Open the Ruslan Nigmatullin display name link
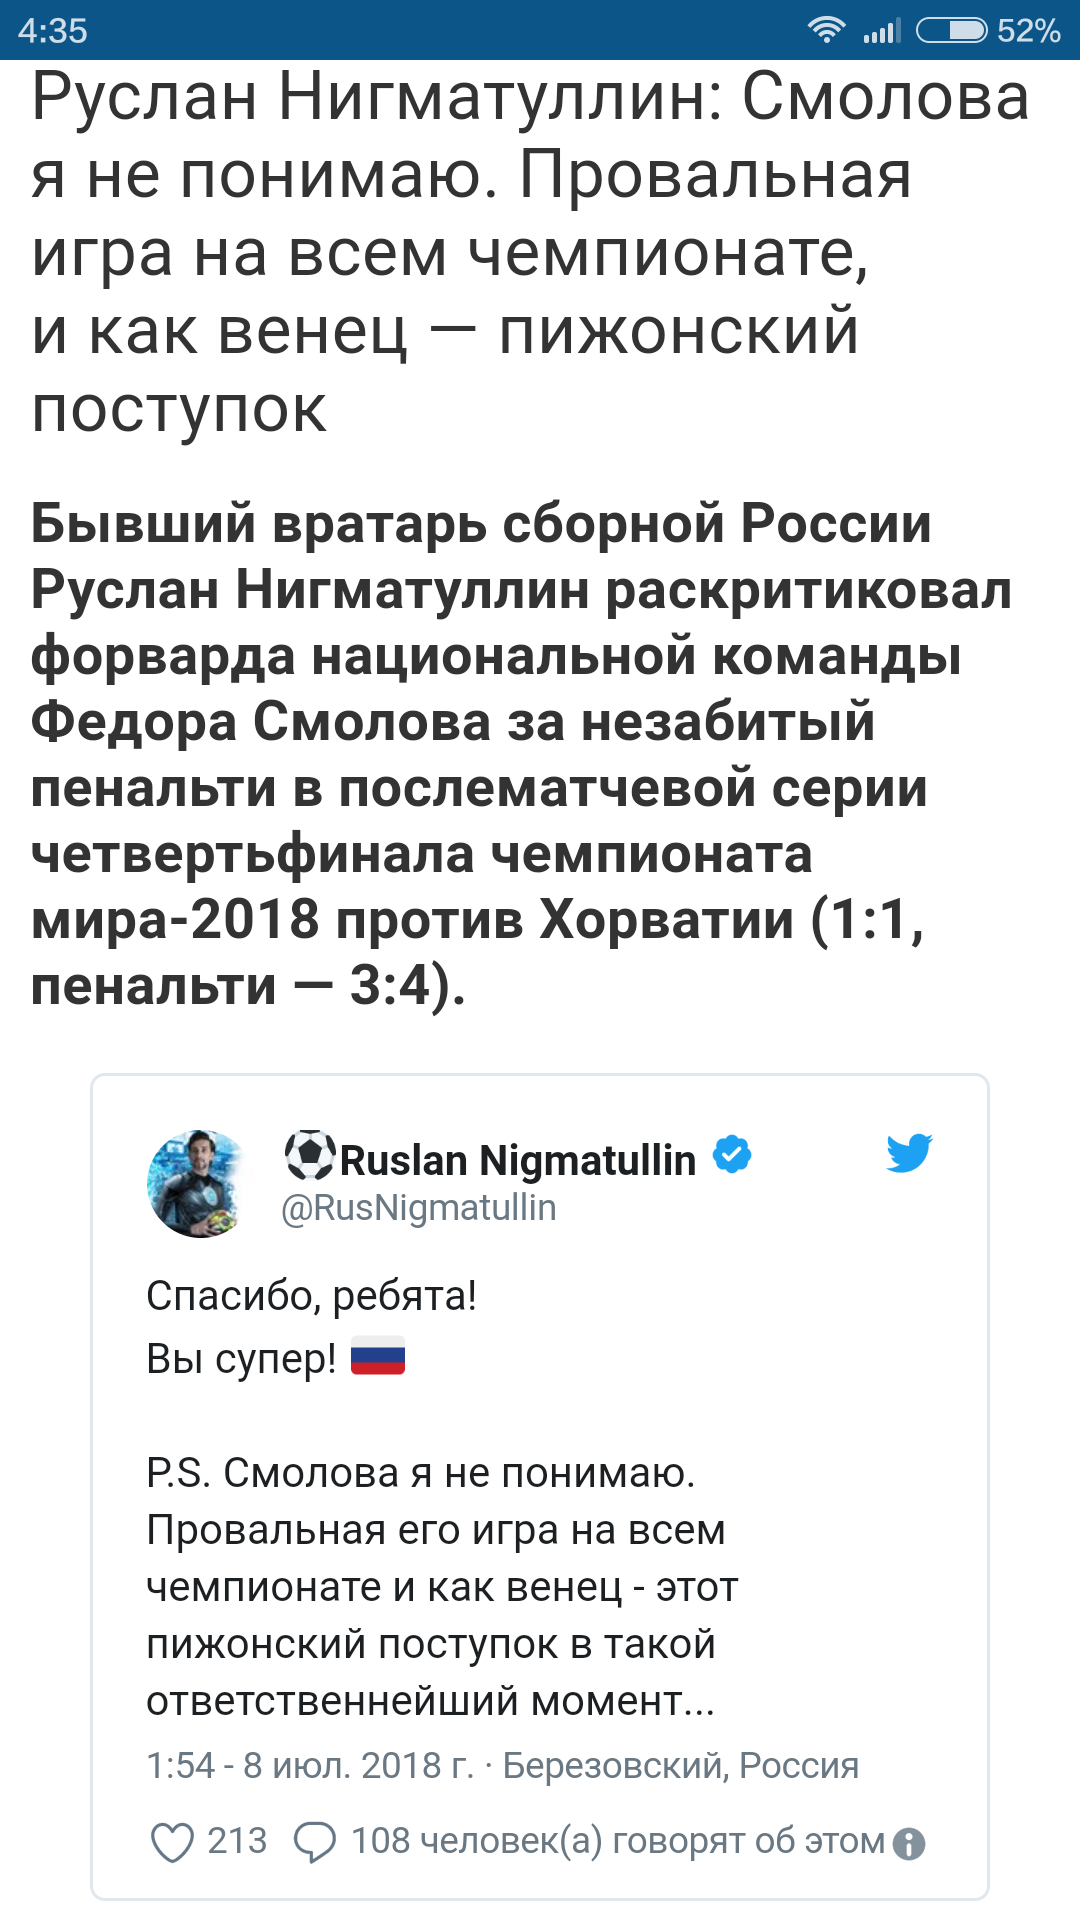1080x1920 pixels. tap(518, 1160)
